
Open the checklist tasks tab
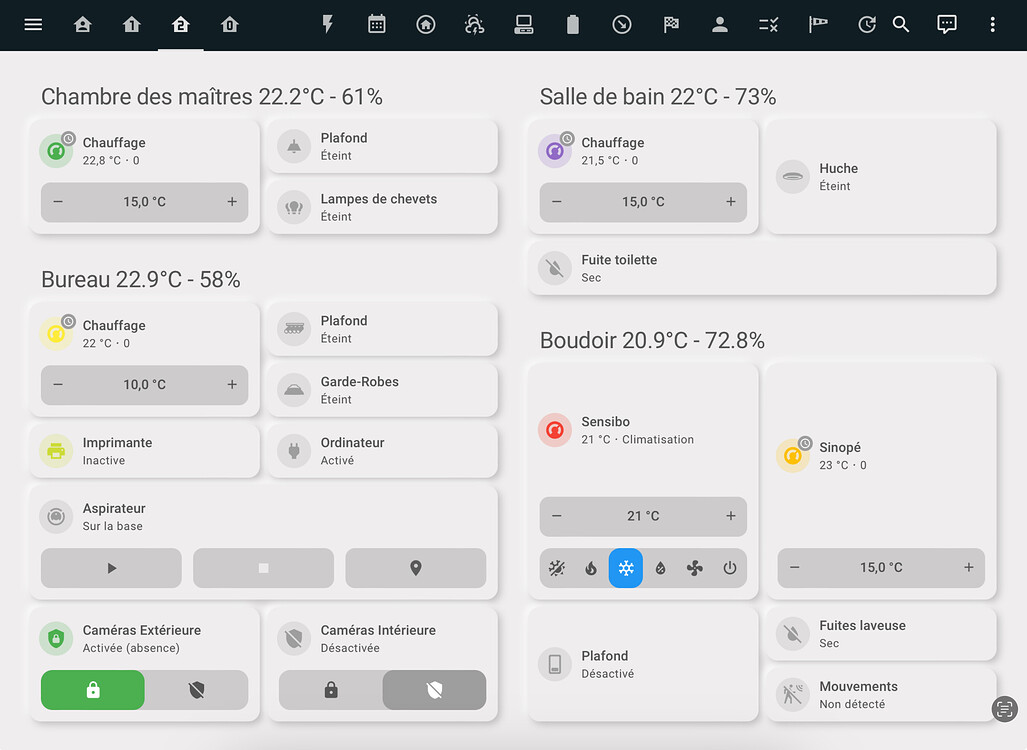tap(768, 25)
